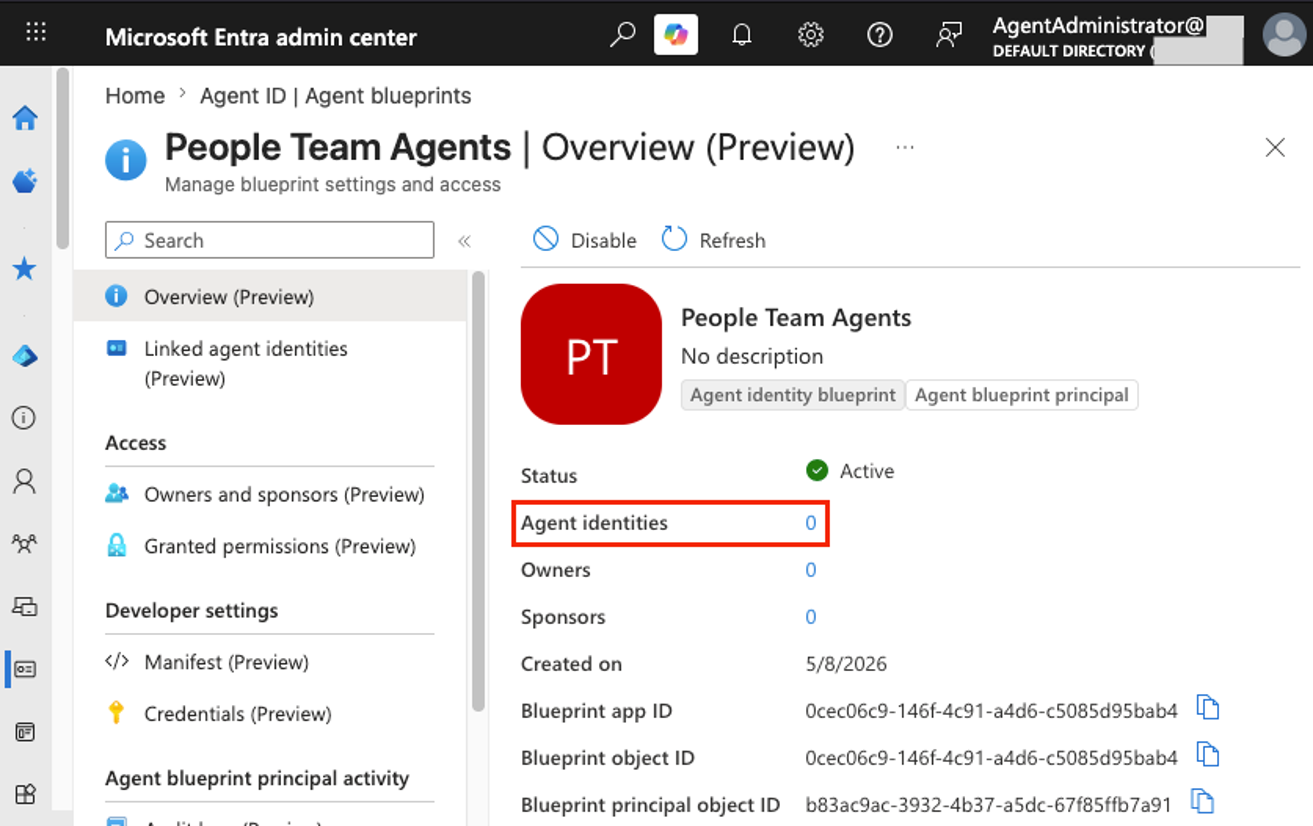This screenshot has height=826, width=1313.
Task: Go to Home breadcrumb
Action: pyautogui.click(x=135, y=96)
